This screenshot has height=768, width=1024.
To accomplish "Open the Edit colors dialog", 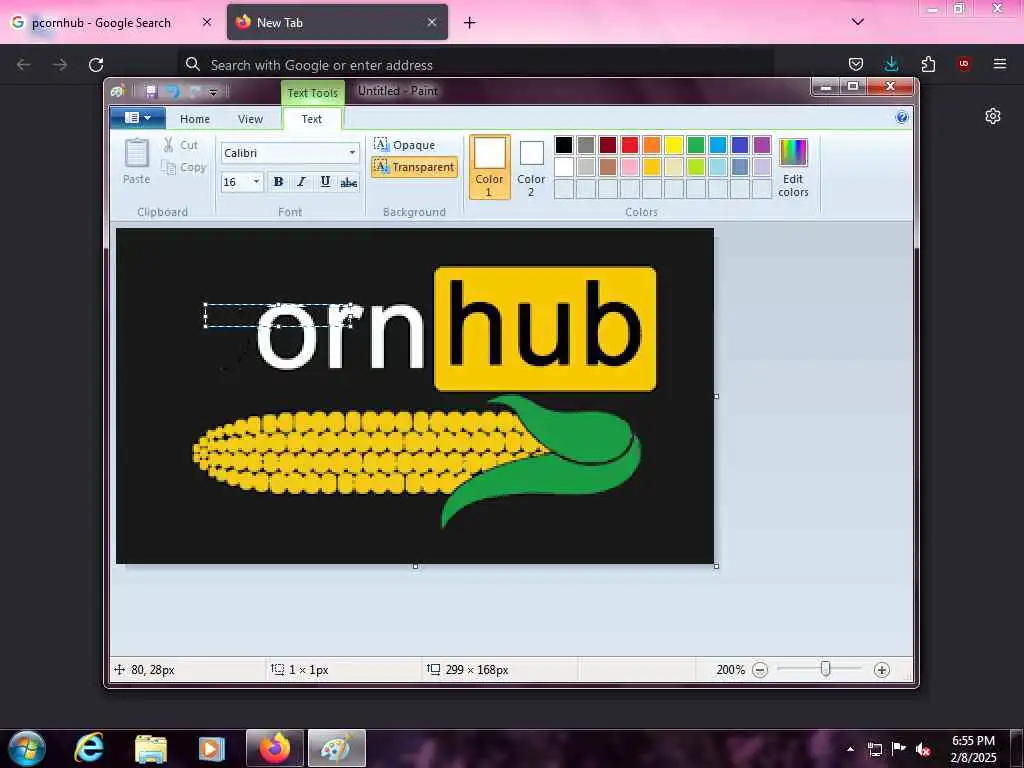I will click(793, 167).
